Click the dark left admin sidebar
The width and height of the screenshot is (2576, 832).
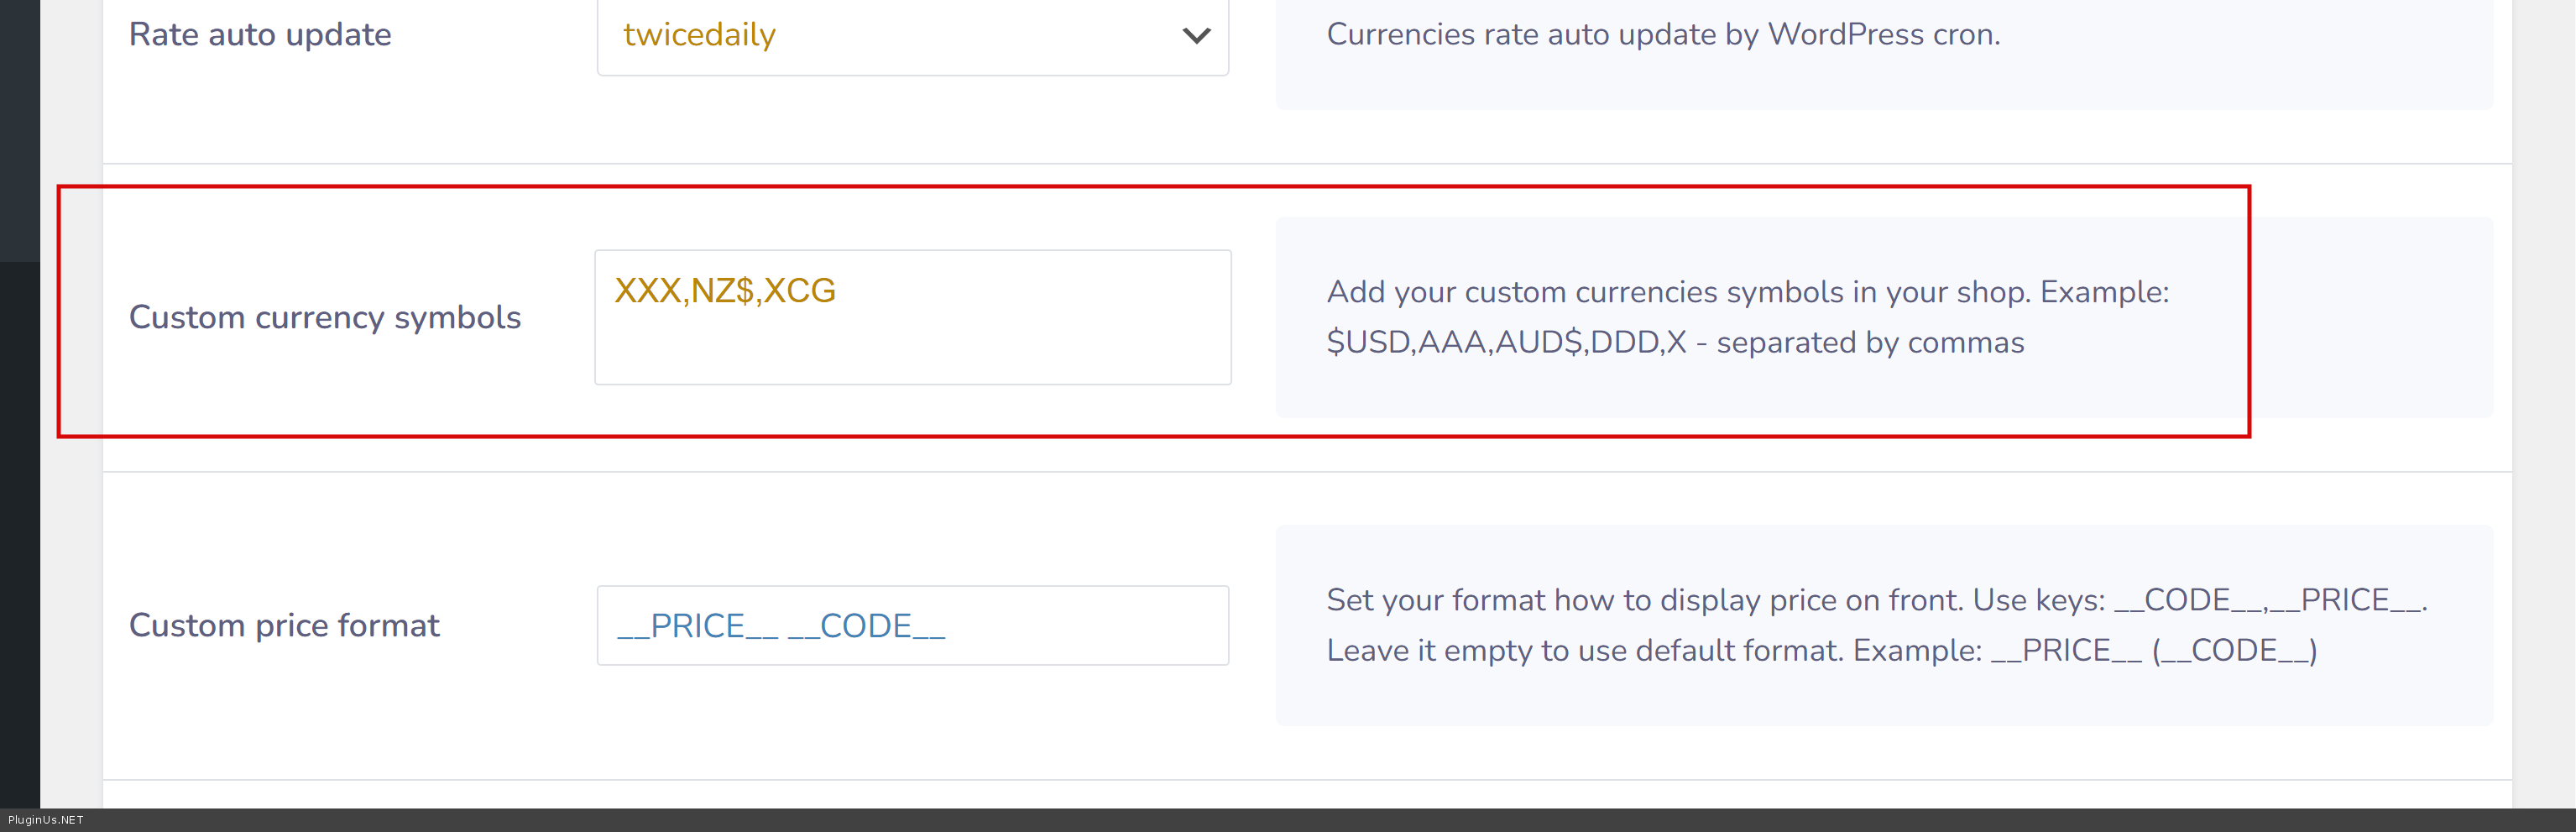pyautogui.click(x=19, y=400)
